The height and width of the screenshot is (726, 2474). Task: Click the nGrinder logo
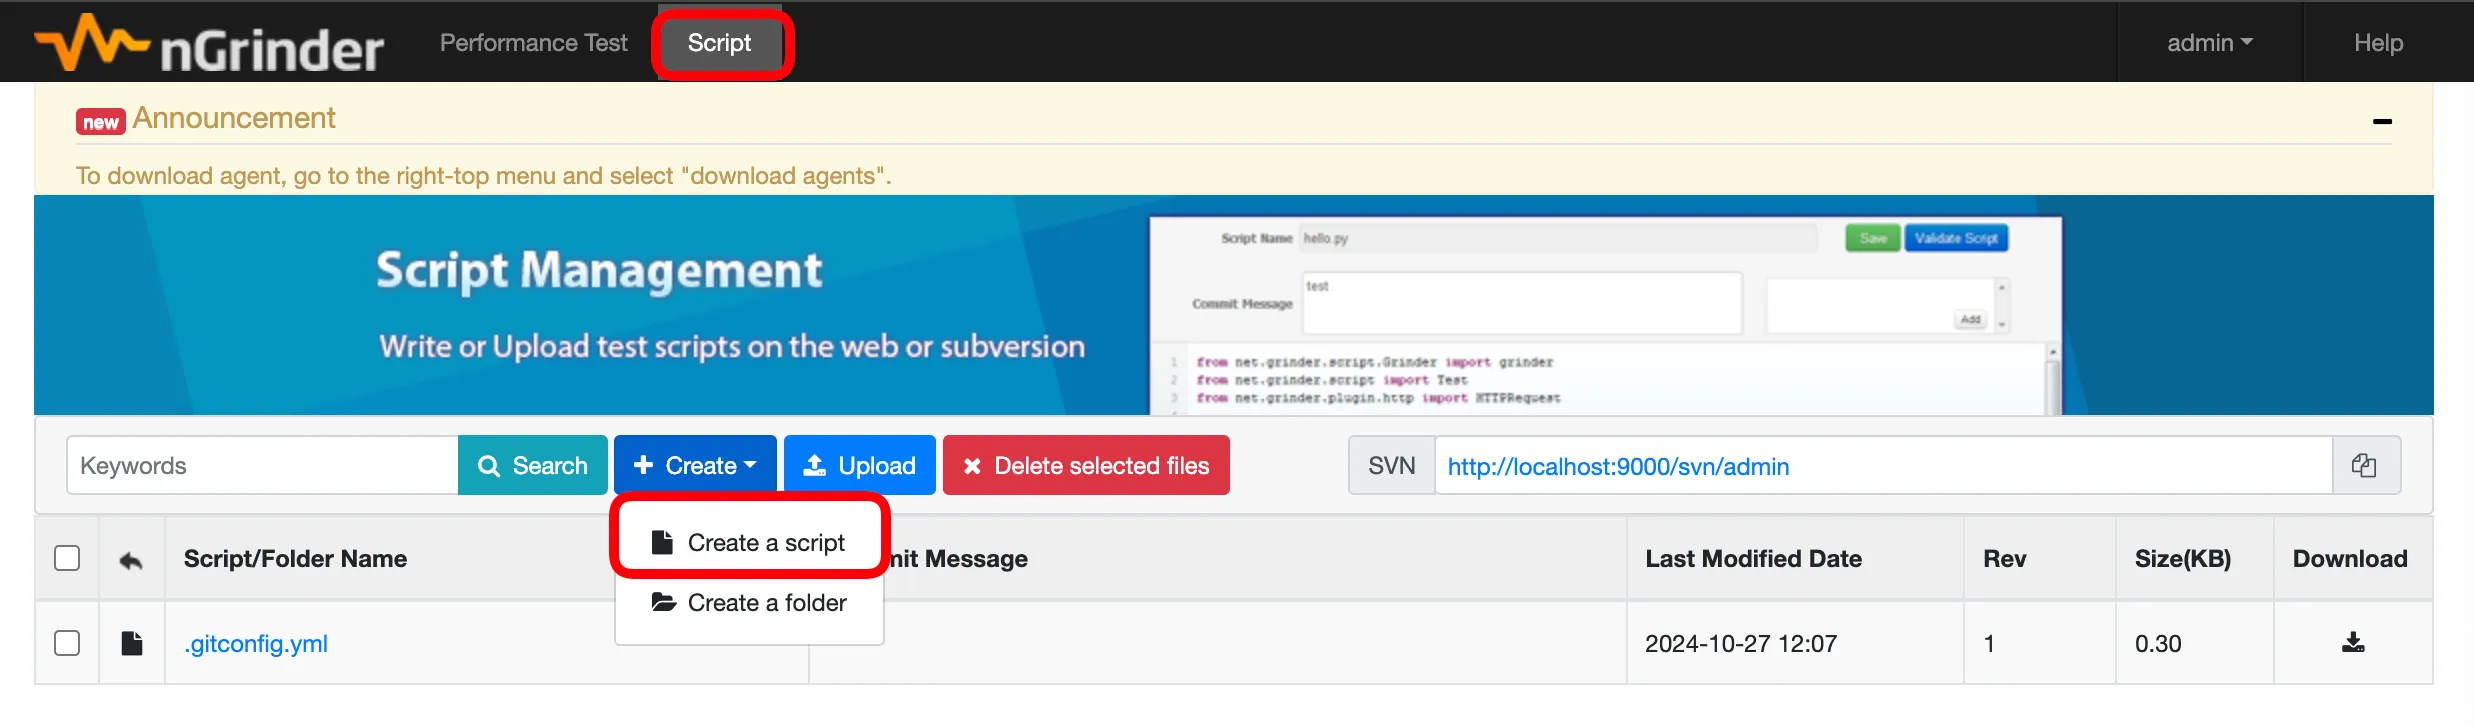(209, 45)
